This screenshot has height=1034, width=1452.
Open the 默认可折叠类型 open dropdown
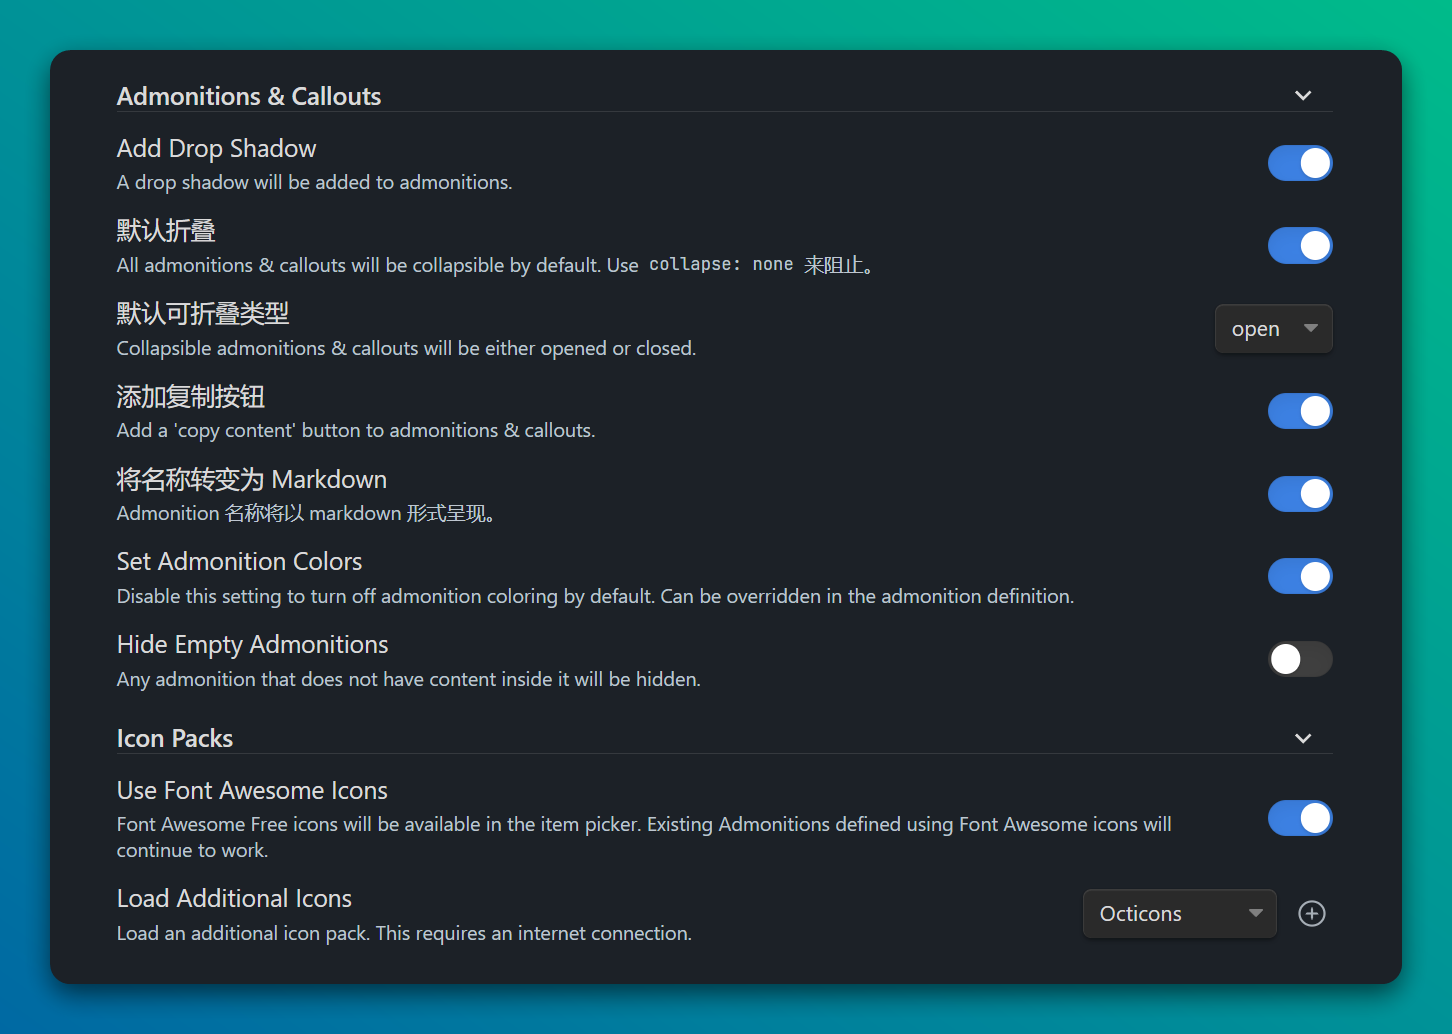pos(1274,329)
